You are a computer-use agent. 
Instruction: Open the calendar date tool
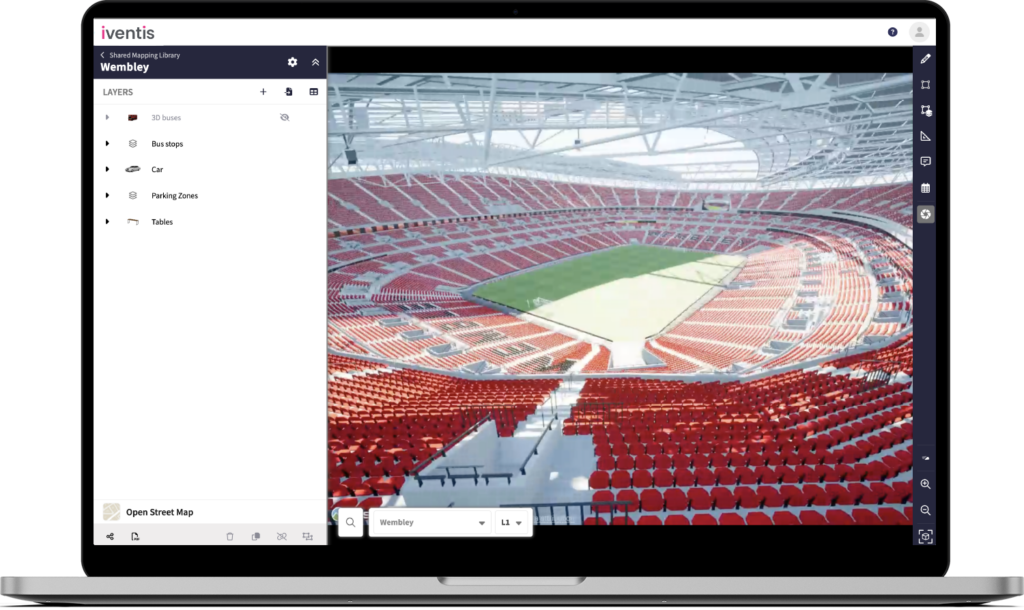point(925,188)
